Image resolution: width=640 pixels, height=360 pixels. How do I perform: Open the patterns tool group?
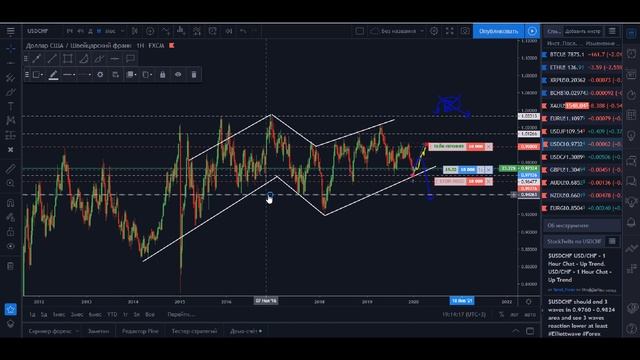pos(10,120)
